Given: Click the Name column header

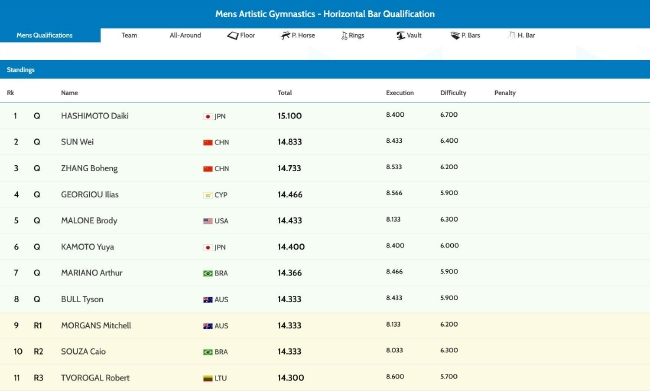Looking at the screenshot, I should coord(70,92).
